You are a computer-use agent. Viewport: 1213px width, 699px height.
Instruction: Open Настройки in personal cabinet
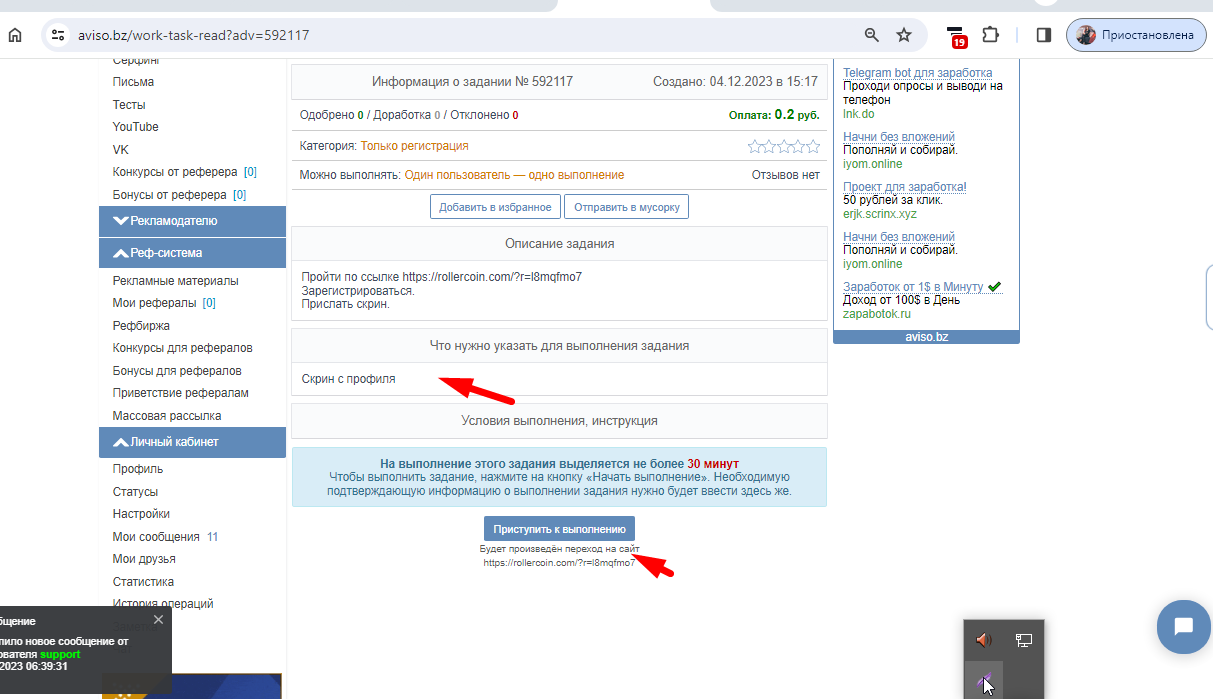coord(141,514)
